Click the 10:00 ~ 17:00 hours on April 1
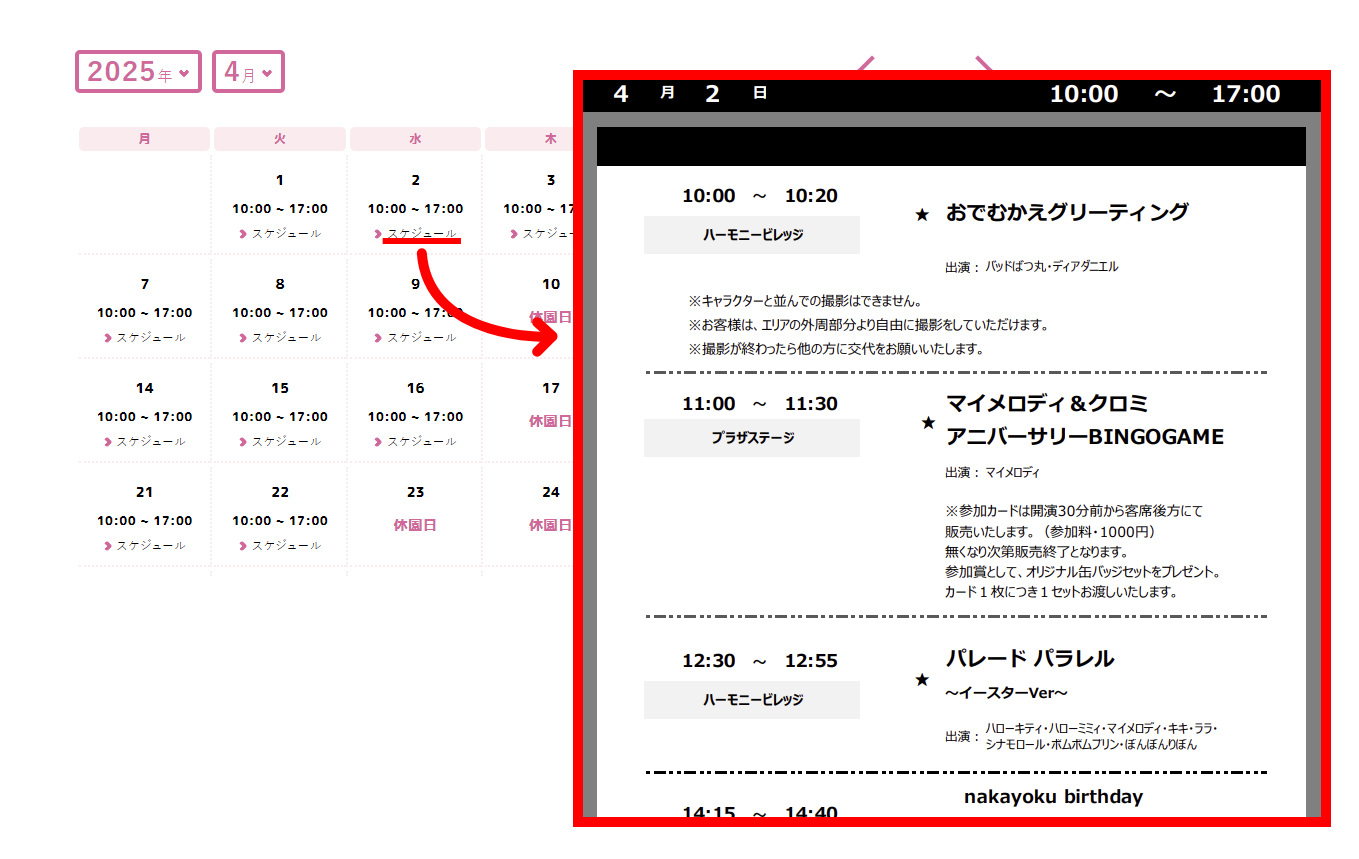 (280, 209)
